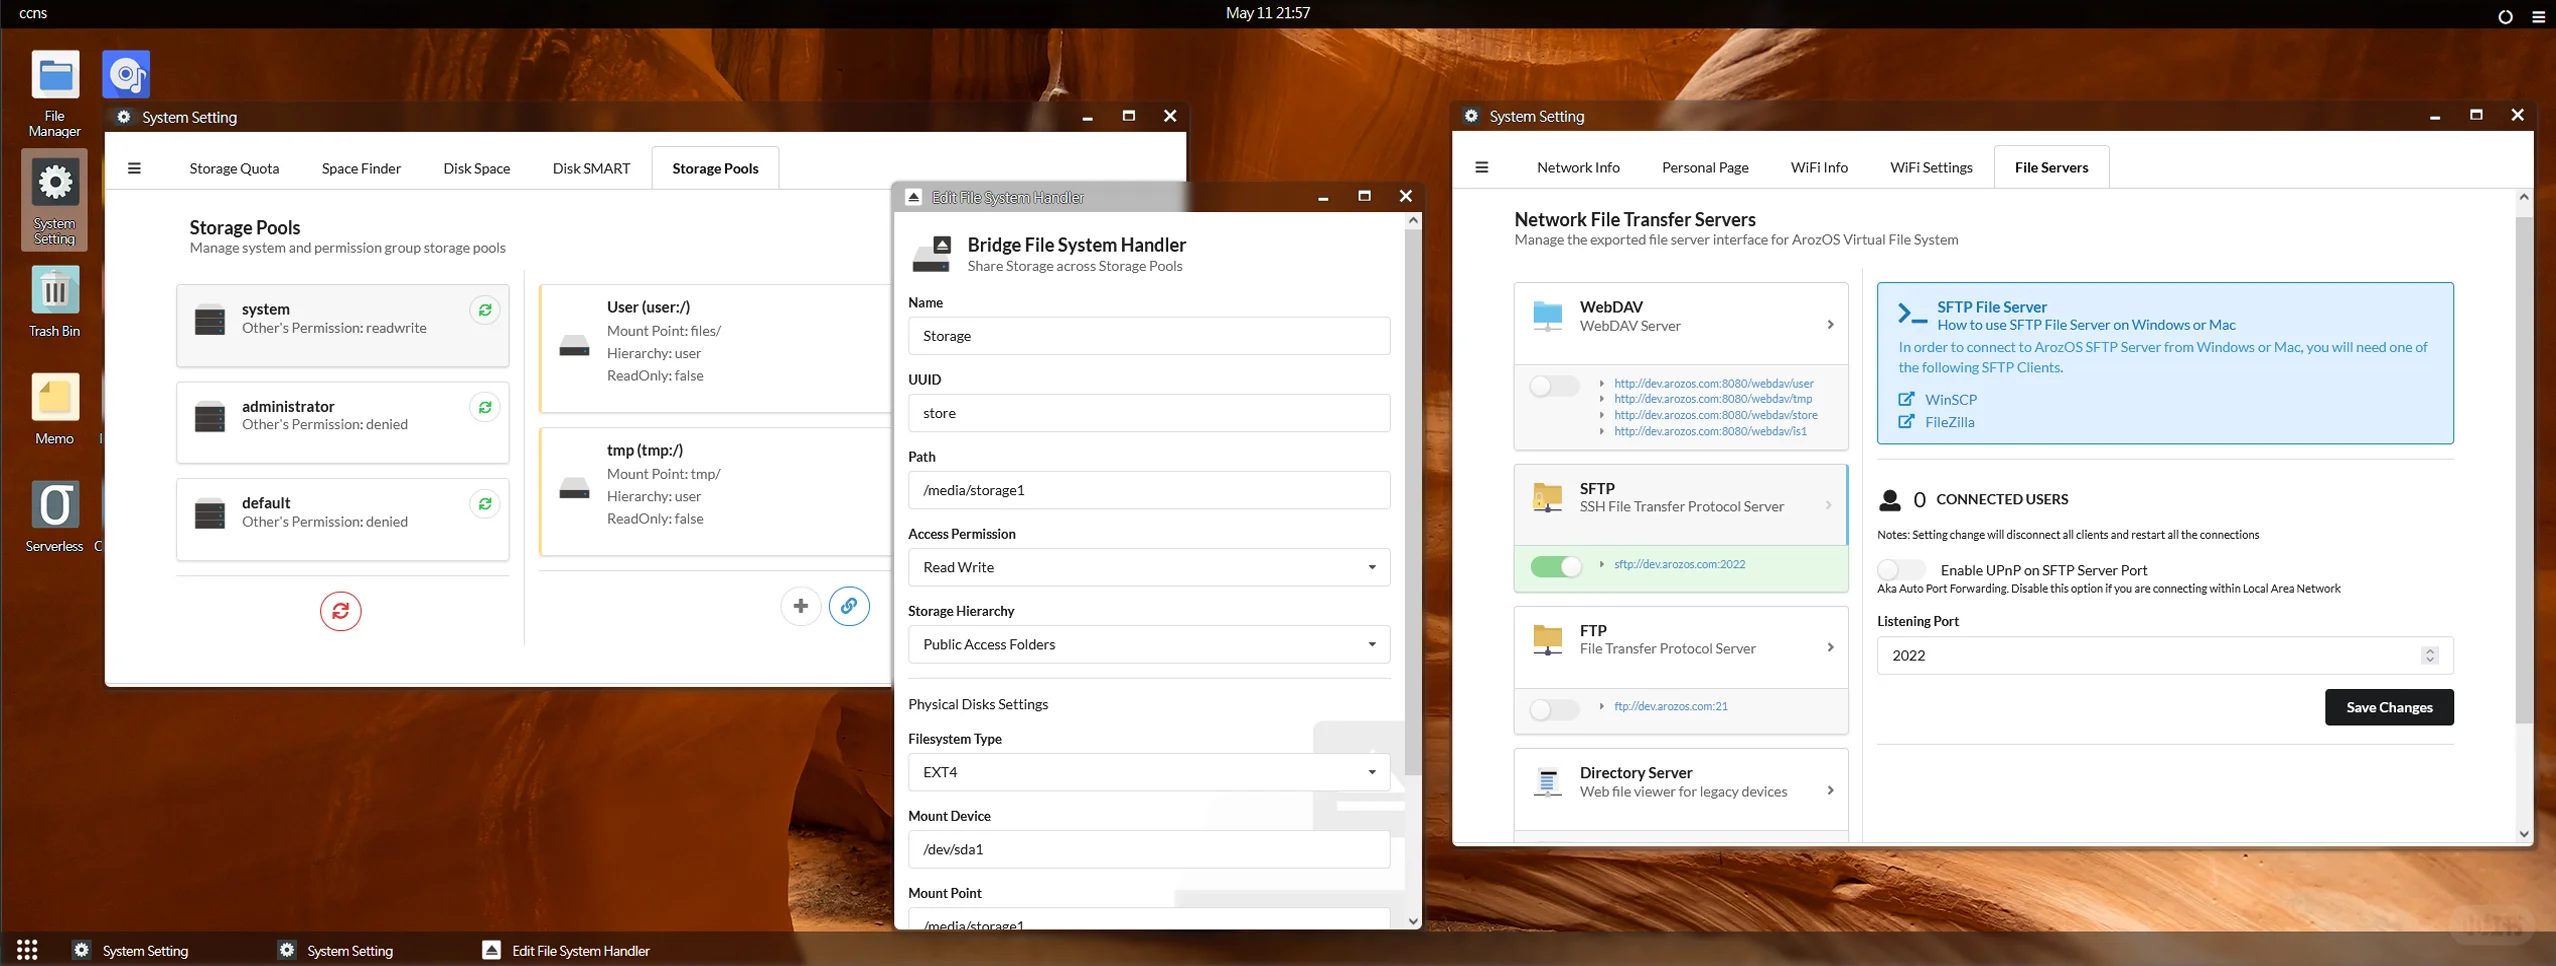Click the plus icon to add storage
Image resolution: width=2556 pixels, height=966 pixels.
pyautogui.click(x=800, y=606)
